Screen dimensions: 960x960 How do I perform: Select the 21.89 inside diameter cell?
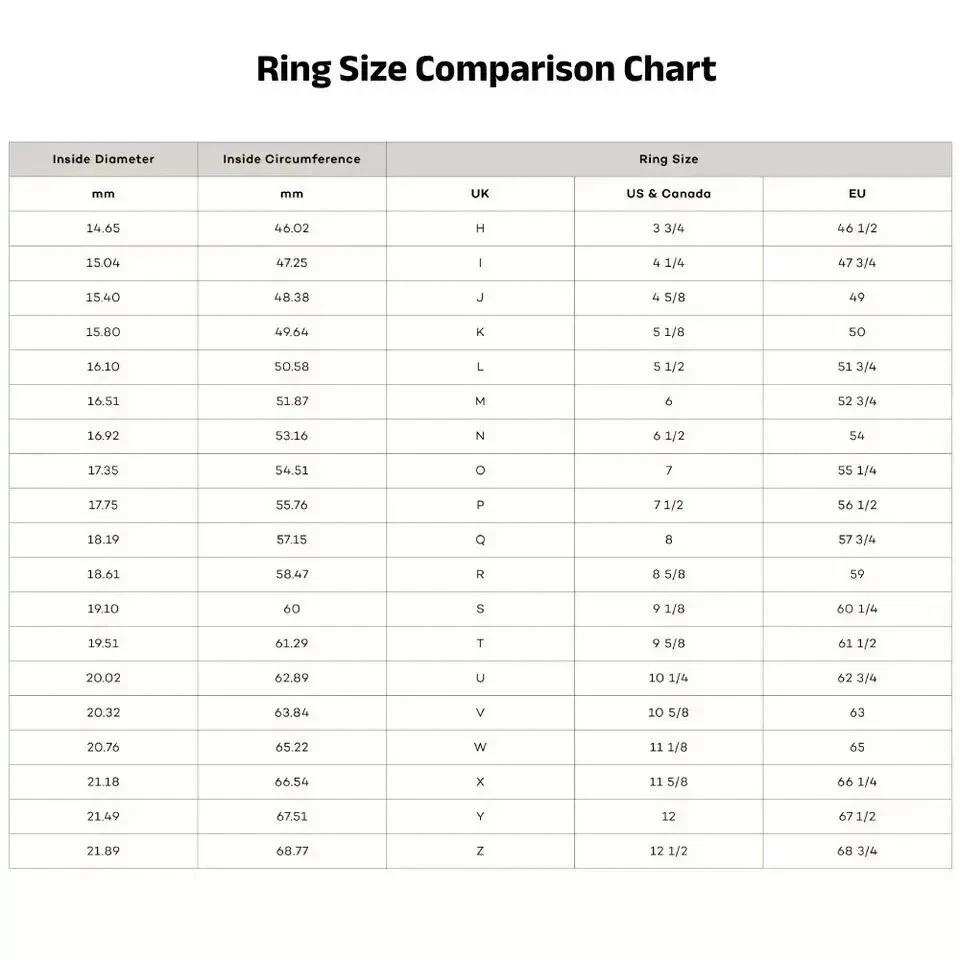pos(103,851)
